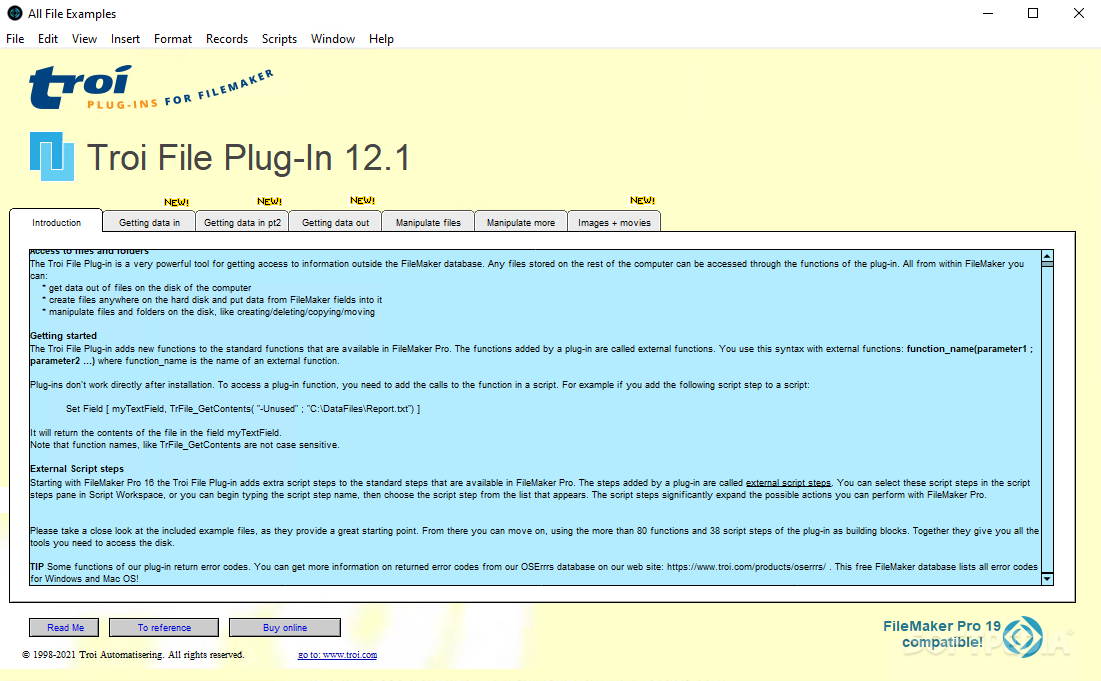Open the Edit menu

pos(48,39)
